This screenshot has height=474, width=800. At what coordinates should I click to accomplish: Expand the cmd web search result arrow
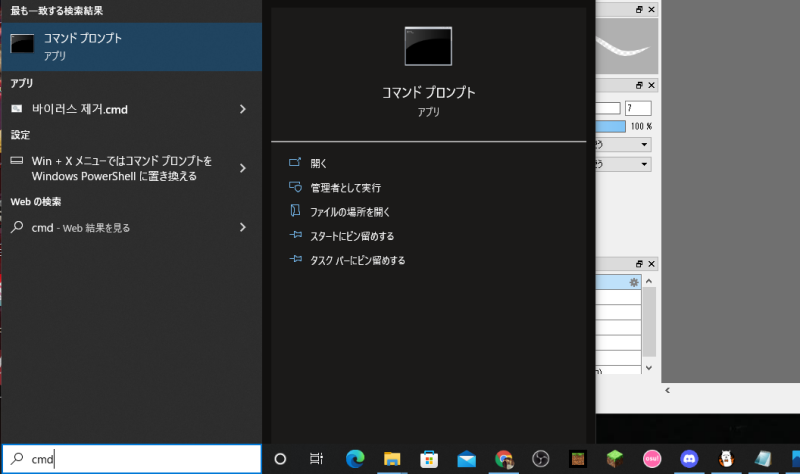[243, 228]
